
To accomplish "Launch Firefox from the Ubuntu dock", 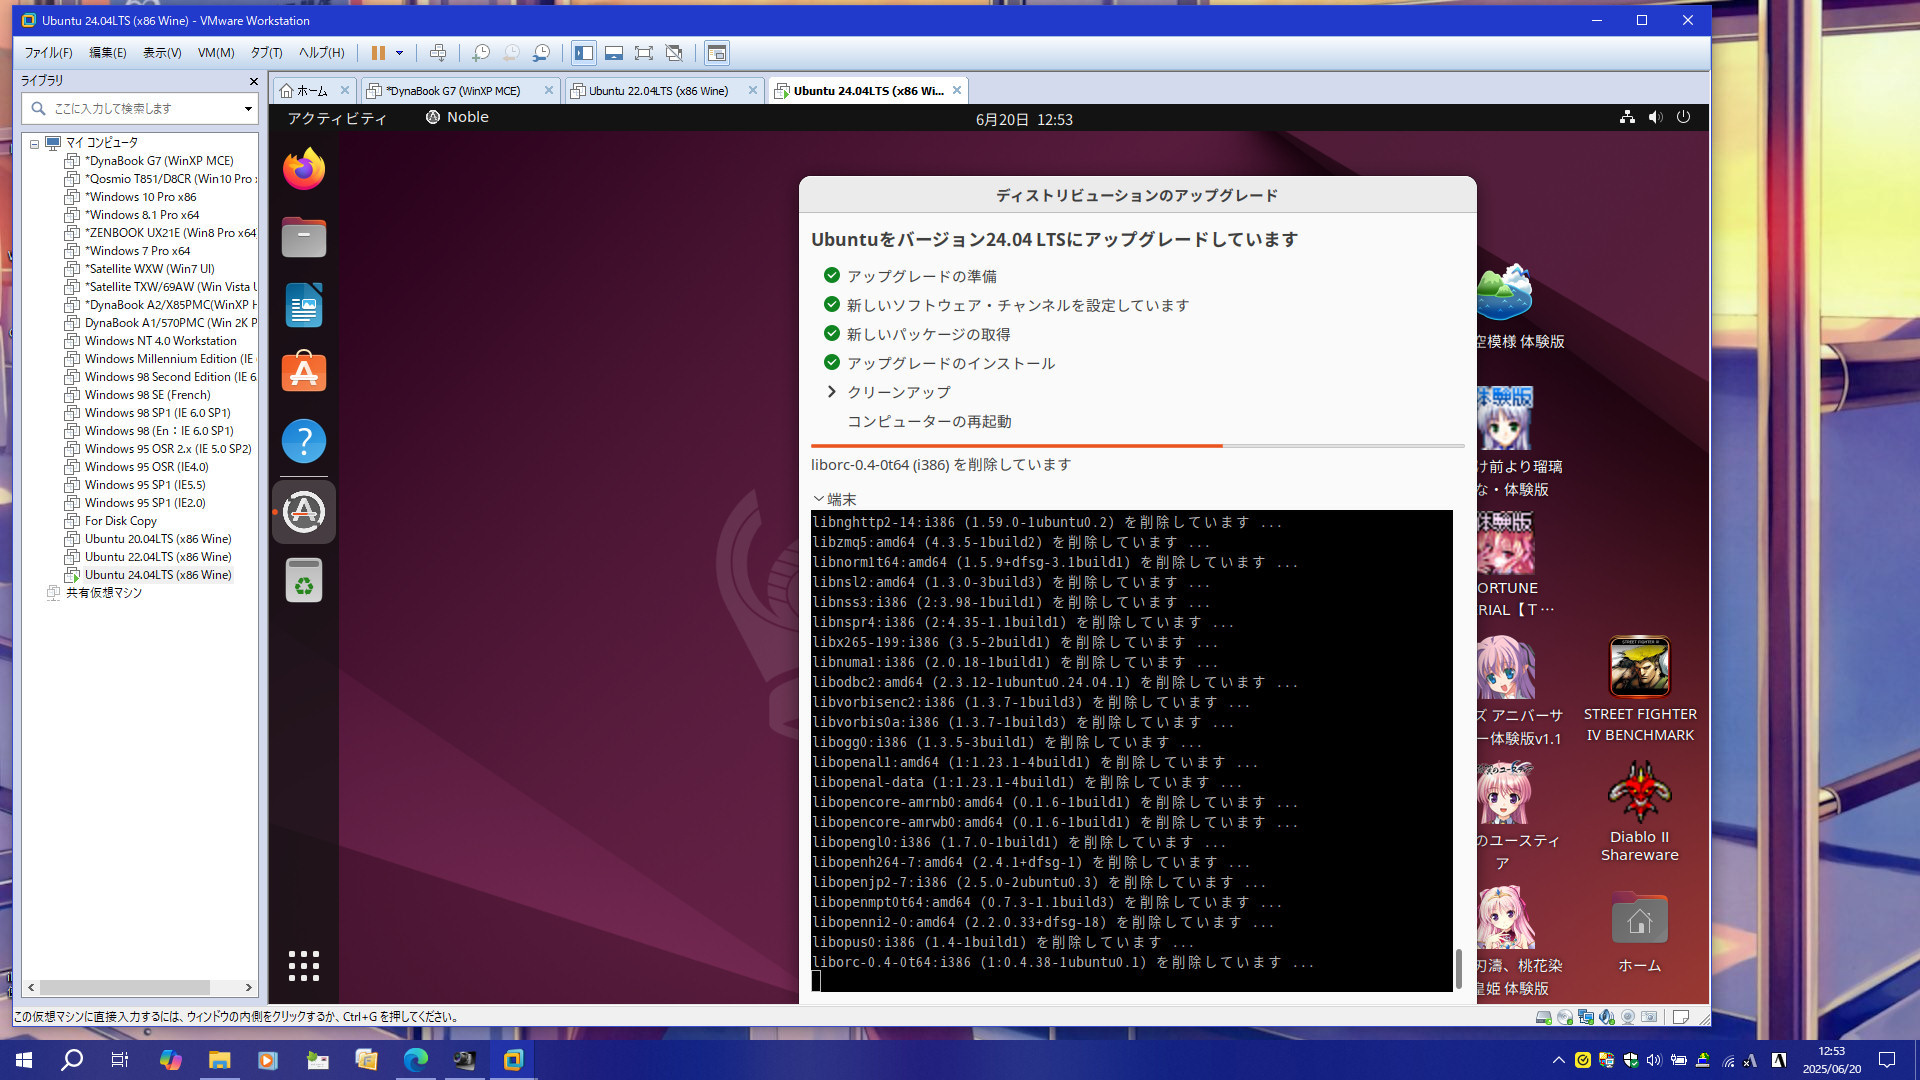I will 304,169.
